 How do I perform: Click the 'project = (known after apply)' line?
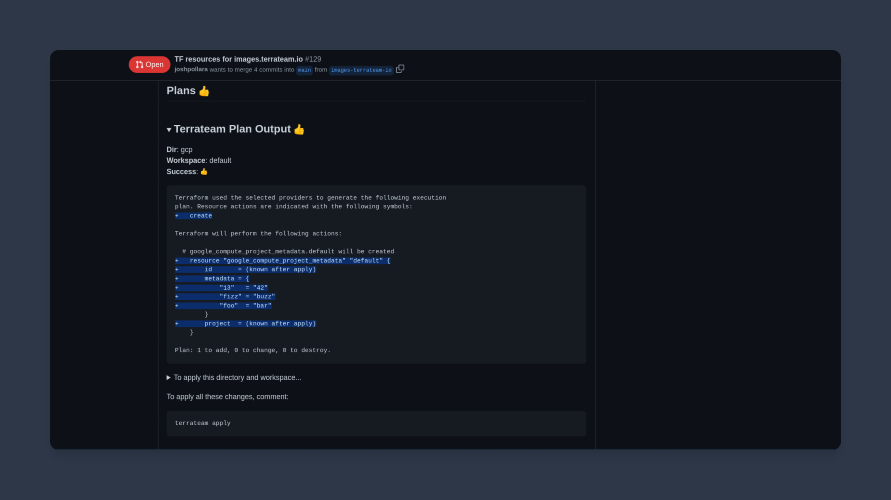click(x=245, y=323)
